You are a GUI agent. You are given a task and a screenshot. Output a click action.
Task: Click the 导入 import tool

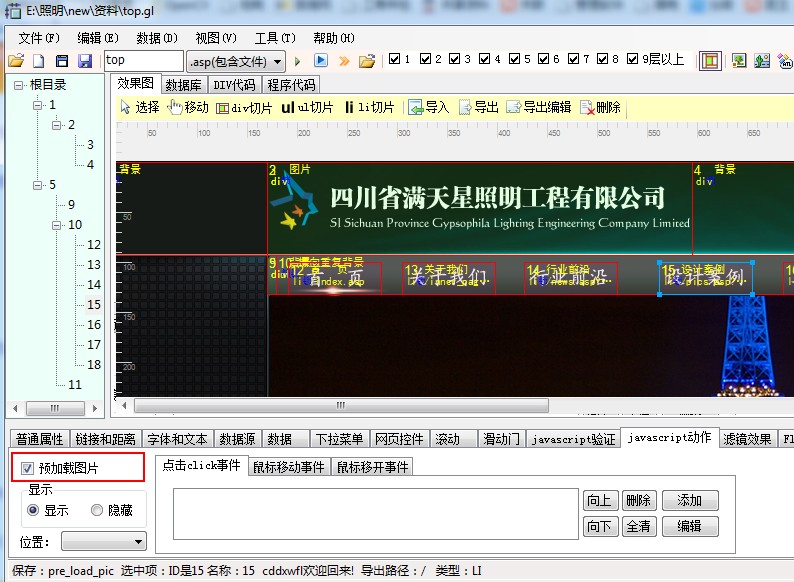coord(429,107)
